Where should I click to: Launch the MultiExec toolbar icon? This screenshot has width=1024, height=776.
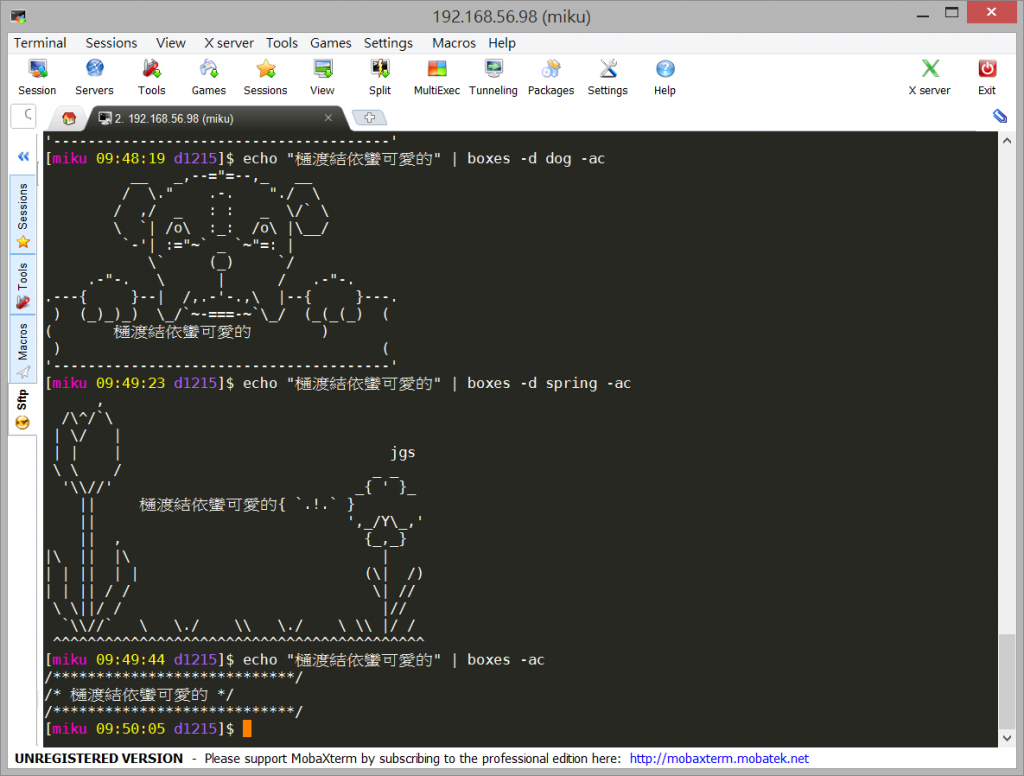[x=436, y=77]
